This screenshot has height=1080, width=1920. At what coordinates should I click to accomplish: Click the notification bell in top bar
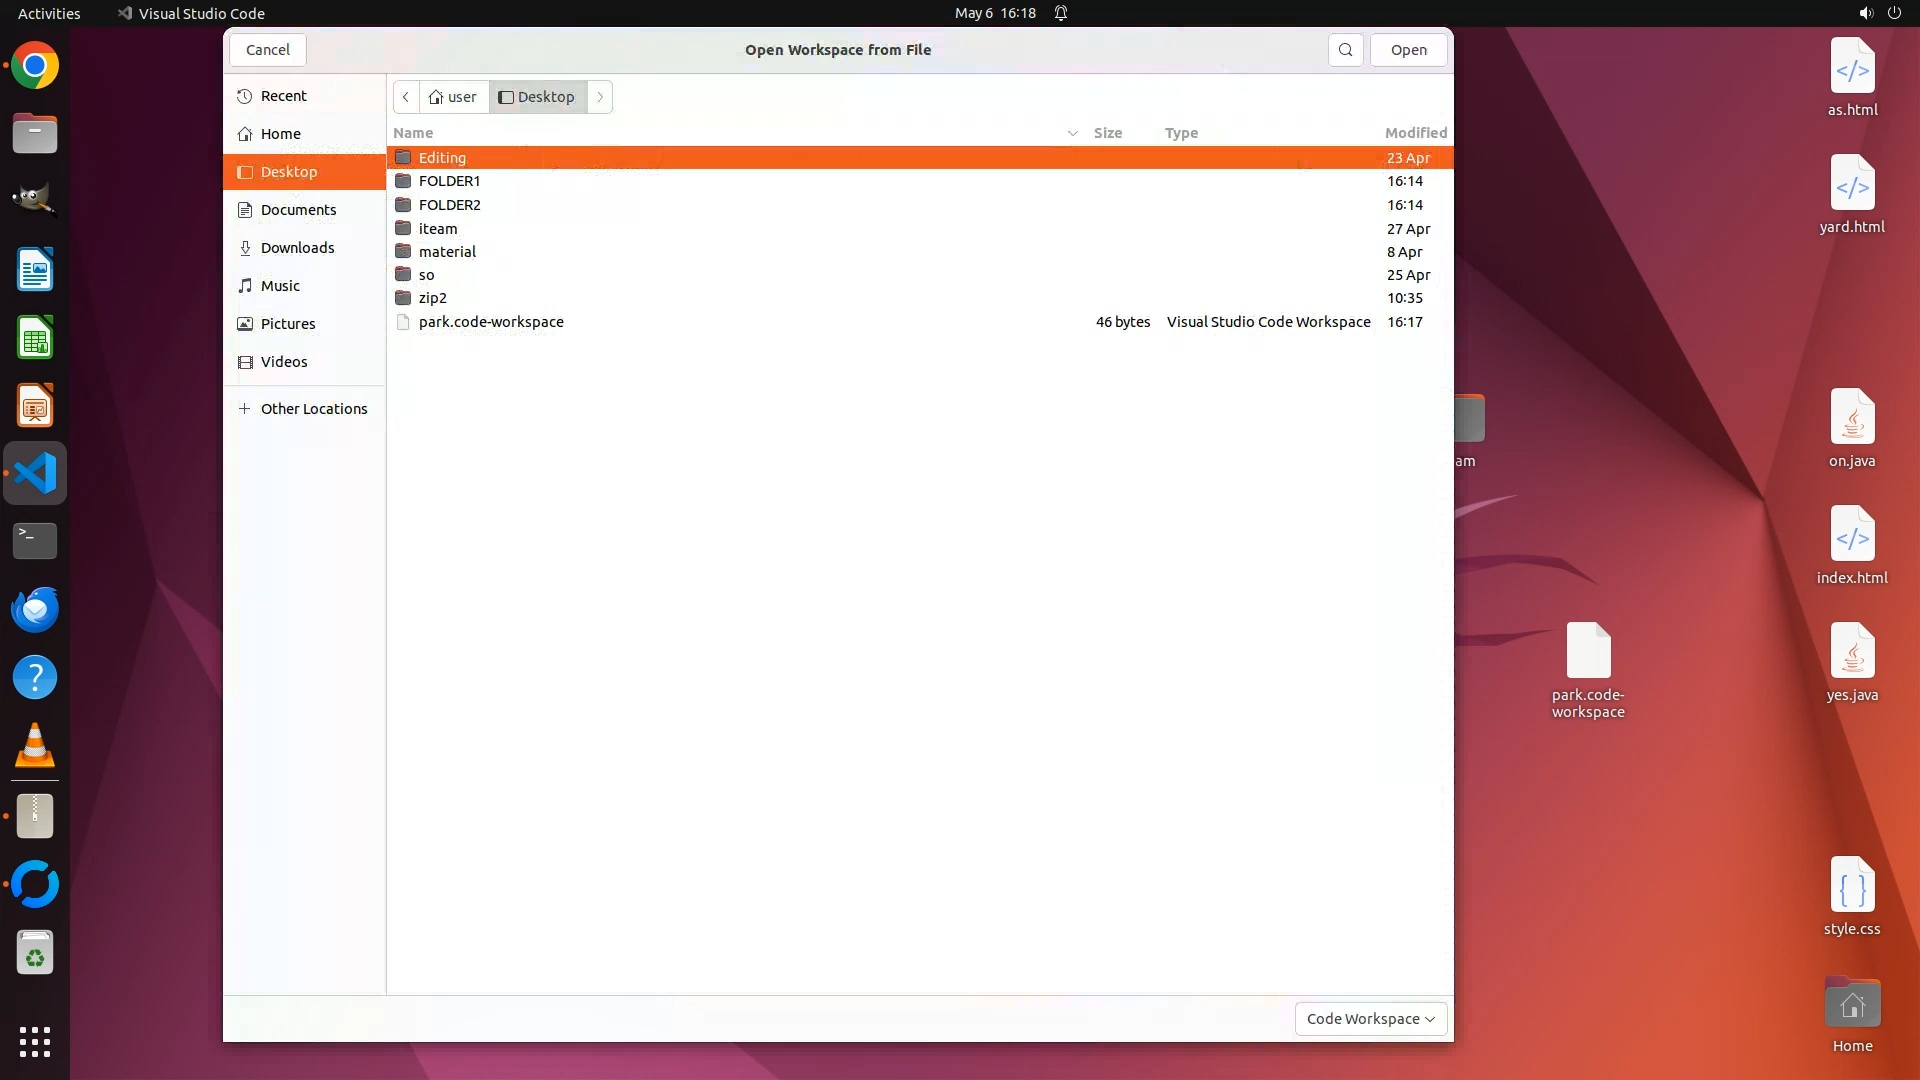(x=1061, y=13)
